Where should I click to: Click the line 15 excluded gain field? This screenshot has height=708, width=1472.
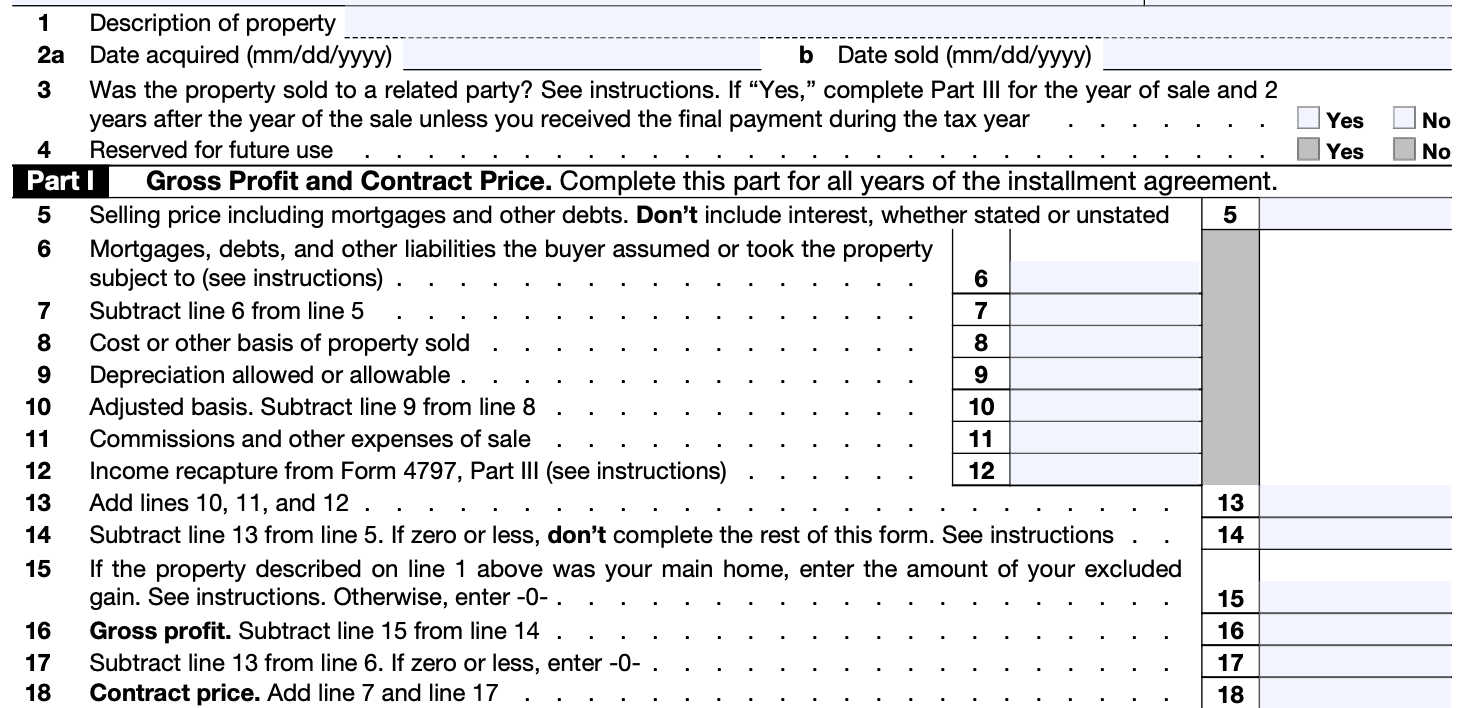point(1355,598)
